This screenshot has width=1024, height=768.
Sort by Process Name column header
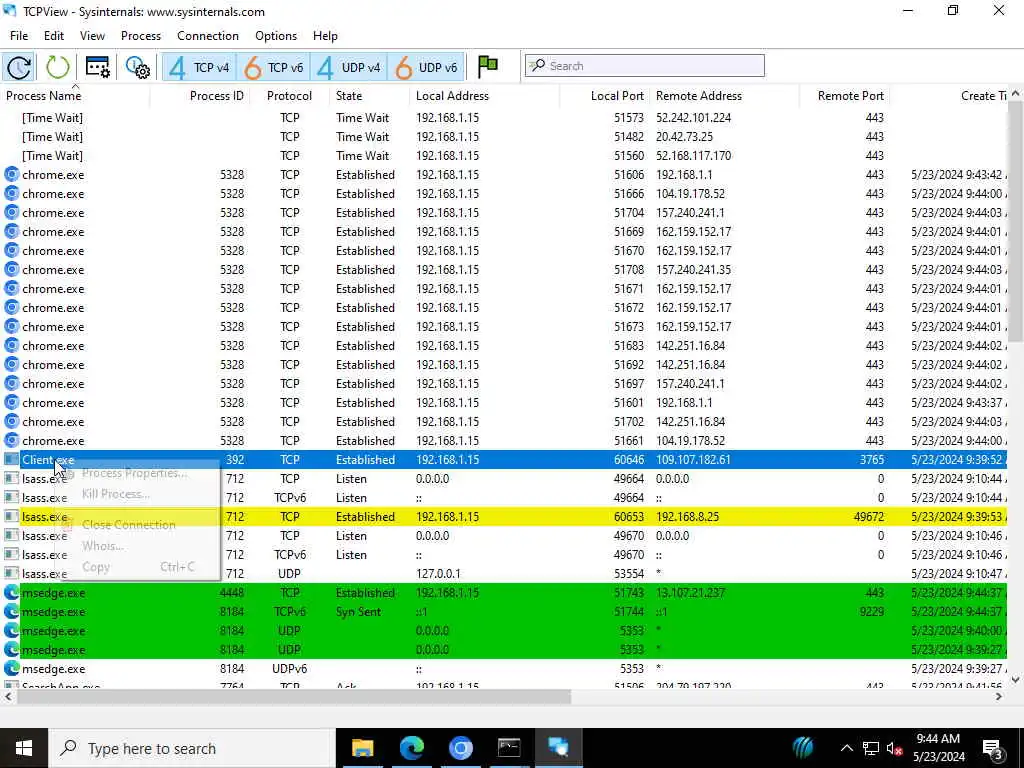76,96
